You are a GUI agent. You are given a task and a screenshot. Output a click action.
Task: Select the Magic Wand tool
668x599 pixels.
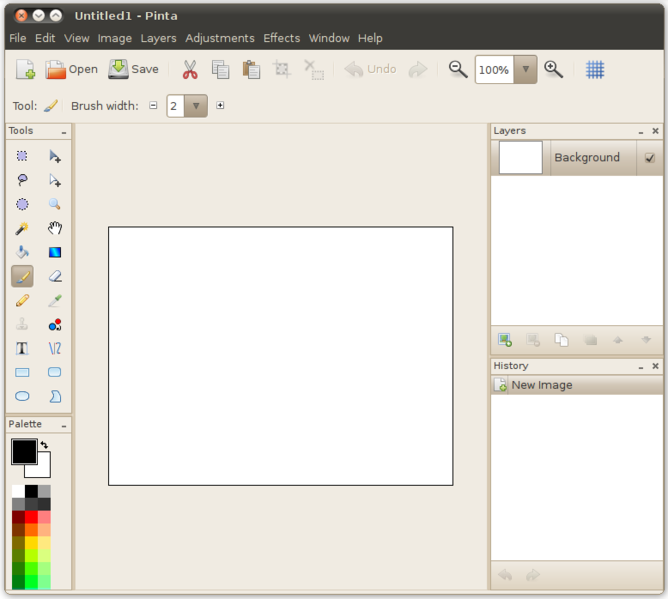pyautogui.click(x=22, y=228)
